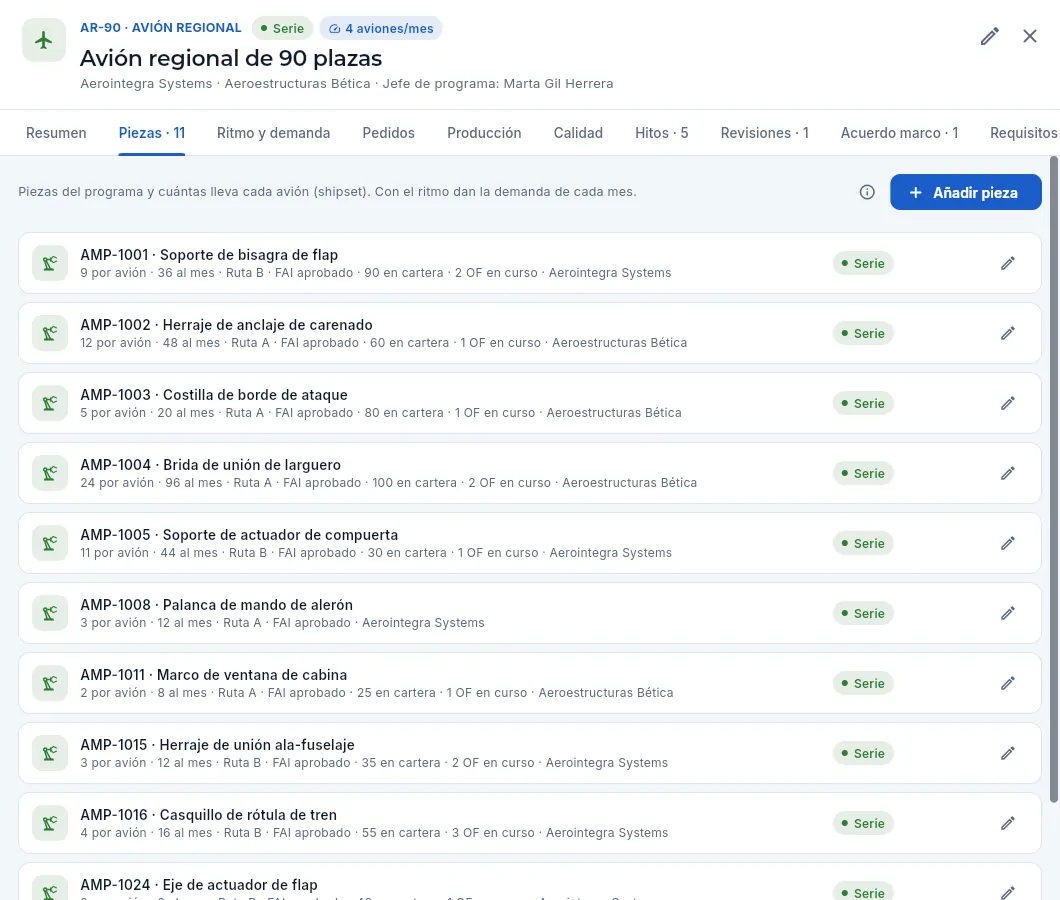Click the green airplane program icon
This screenshot has height=900, width=1060.
[x=44, y=40]
